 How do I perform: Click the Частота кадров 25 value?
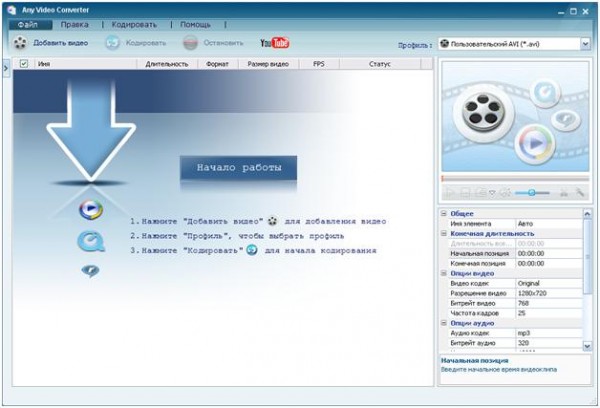(549, 313)
